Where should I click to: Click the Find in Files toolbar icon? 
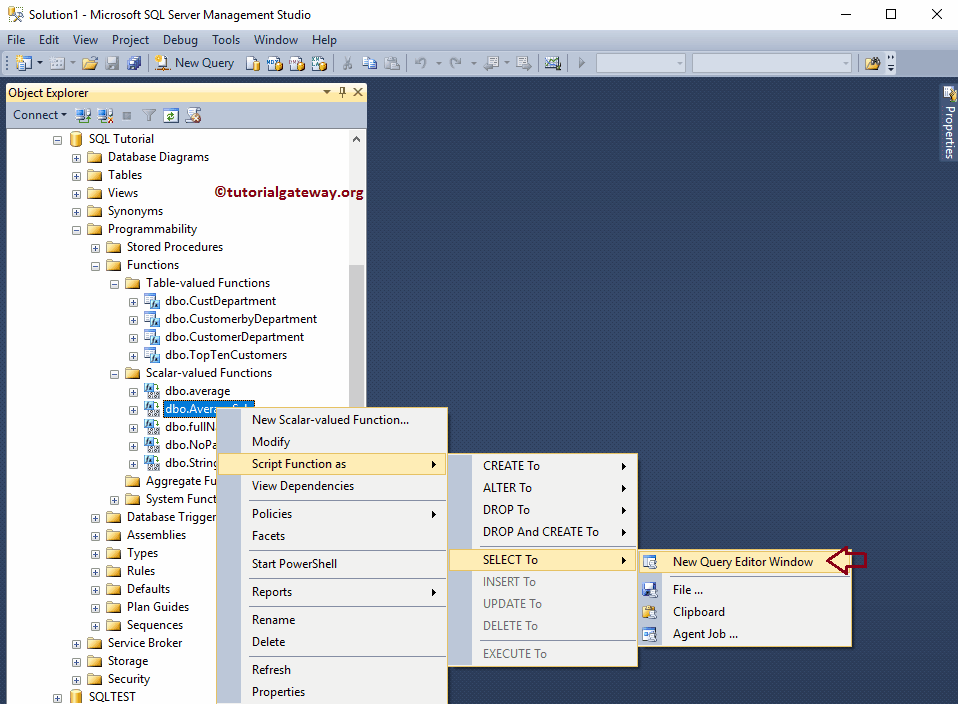[x=872, y=63]
